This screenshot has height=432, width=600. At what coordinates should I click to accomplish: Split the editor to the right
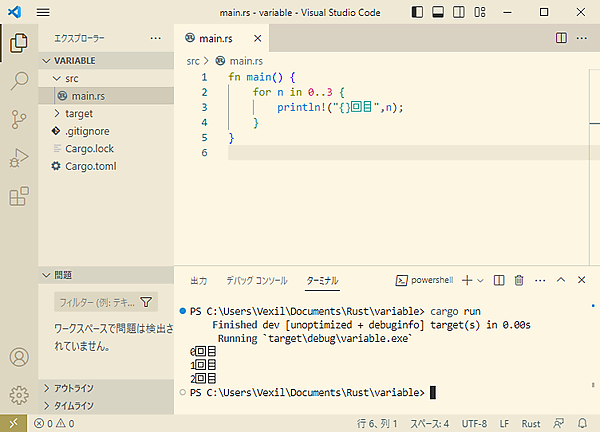pos(561,38)
